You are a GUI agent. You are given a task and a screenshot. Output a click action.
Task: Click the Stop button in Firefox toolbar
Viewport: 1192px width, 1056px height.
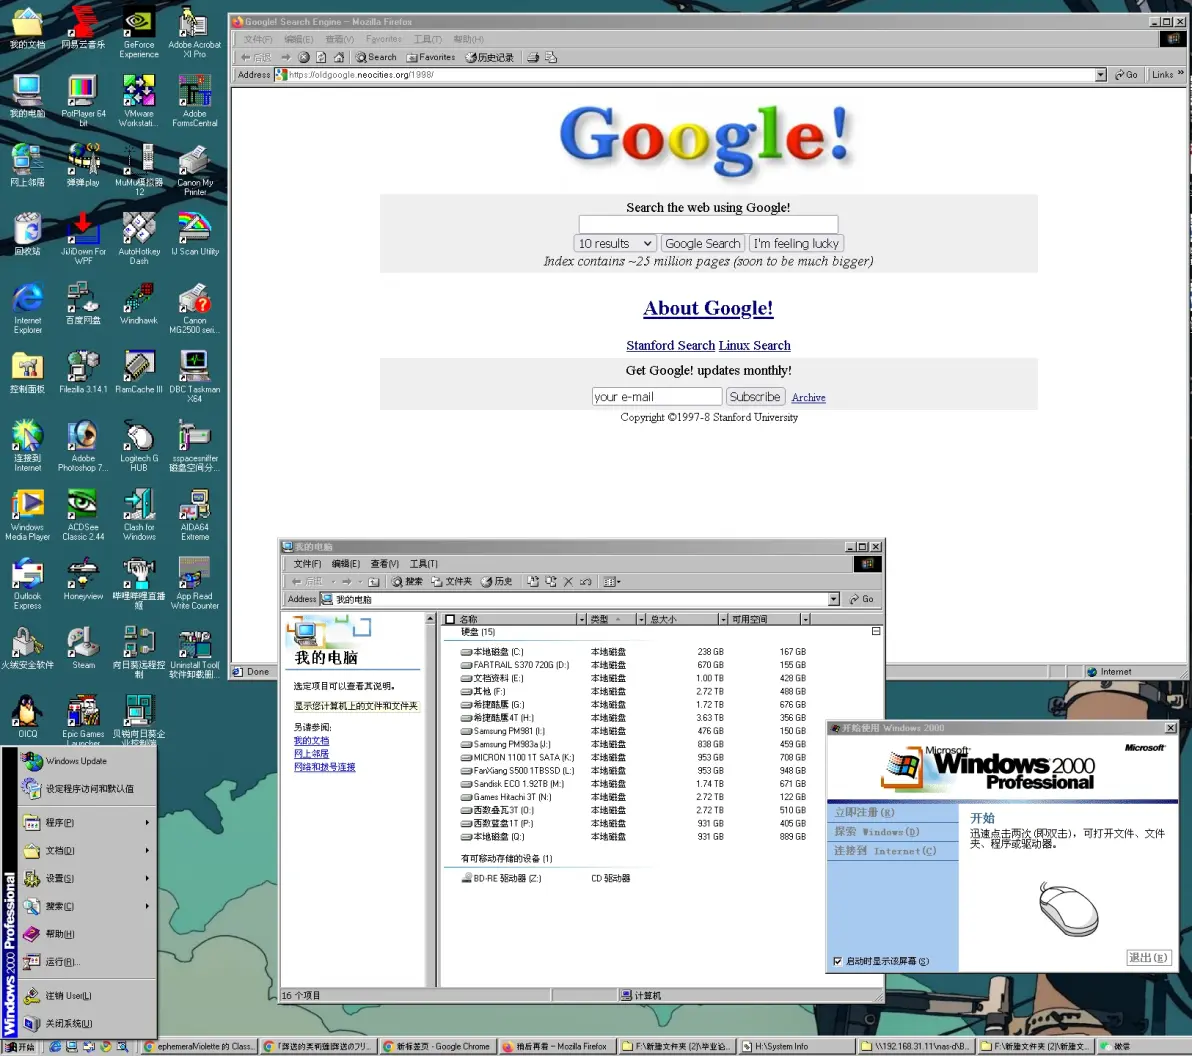click(x=303, y=57)
